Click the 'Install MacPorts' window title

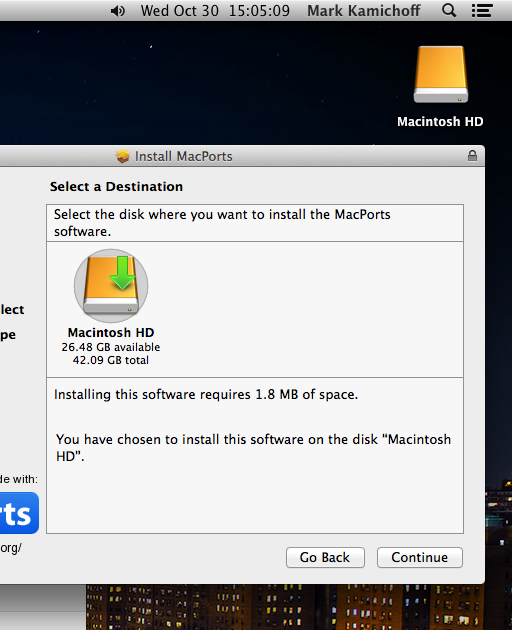184,156
